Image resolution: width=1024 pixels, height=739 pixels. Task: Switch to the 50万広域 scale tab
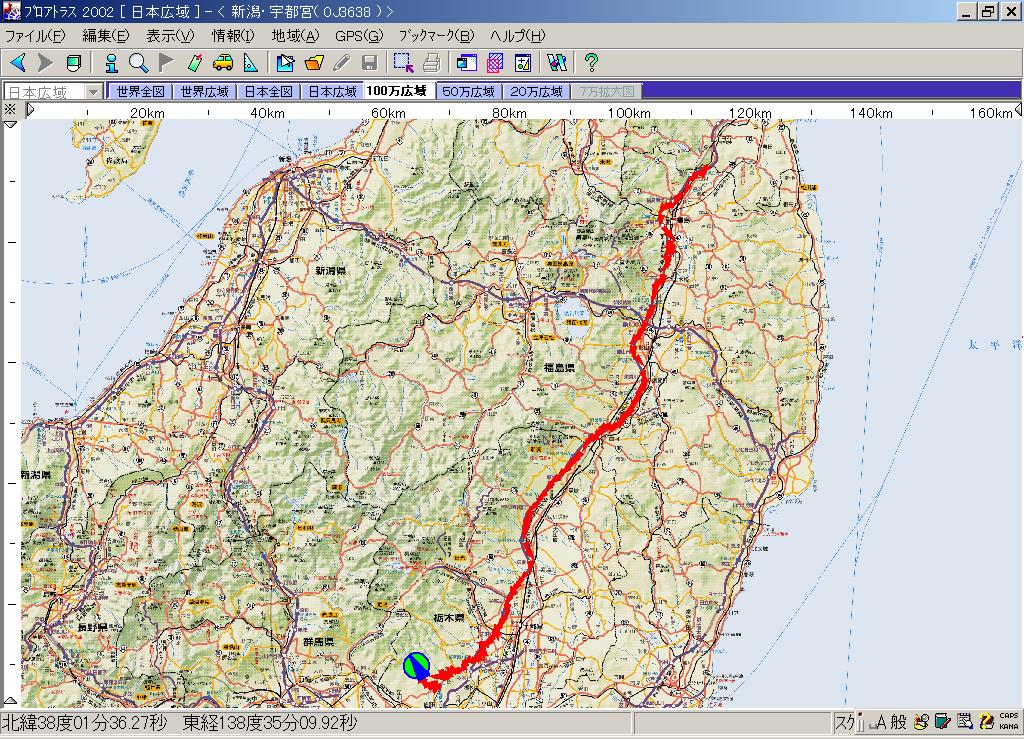point(468,92)
